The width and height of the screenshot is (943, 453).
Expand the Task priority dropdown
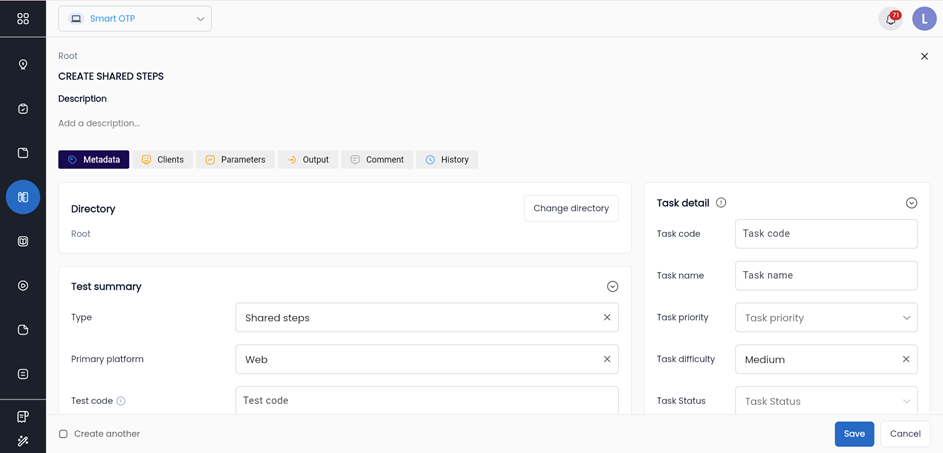coord(826,318)
